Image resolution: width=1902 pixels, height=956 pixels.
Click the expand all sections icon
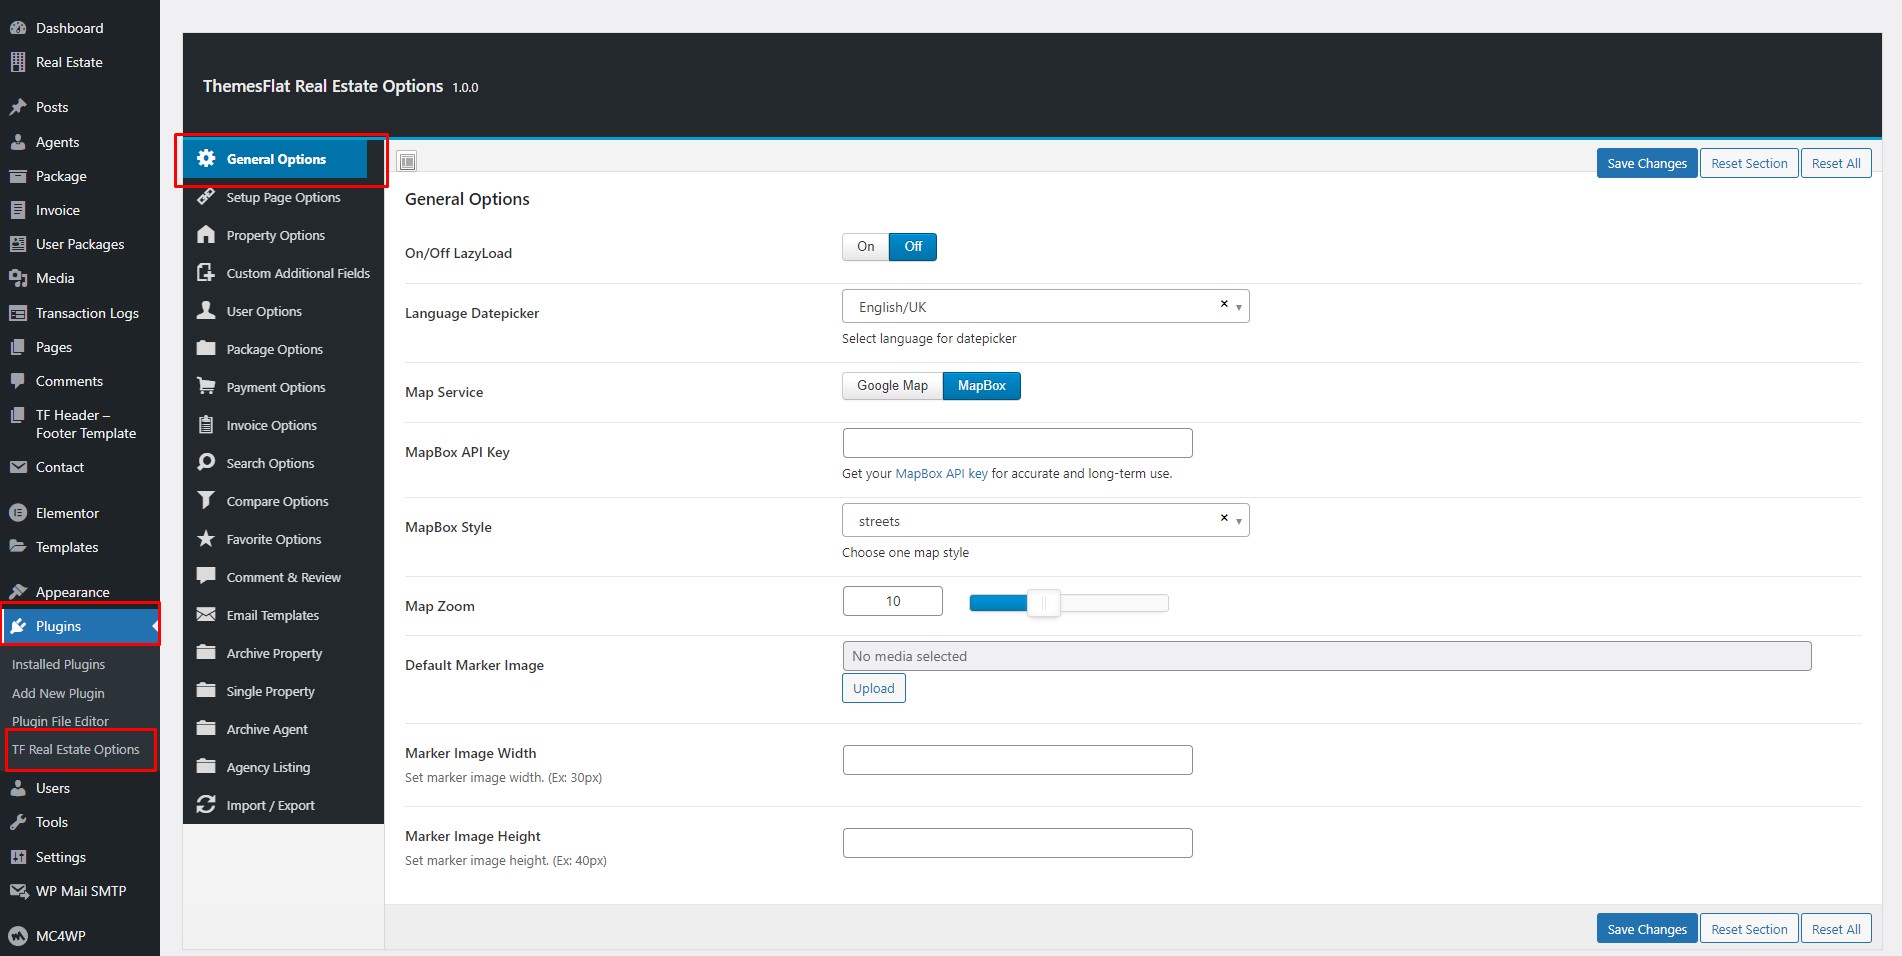click(x=407, y=161)
